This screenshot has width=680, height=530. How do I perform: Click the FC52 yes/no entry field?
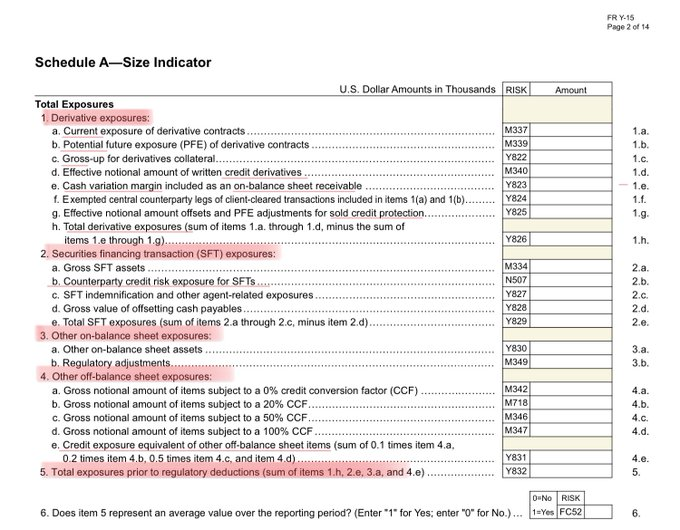(598, 512)
